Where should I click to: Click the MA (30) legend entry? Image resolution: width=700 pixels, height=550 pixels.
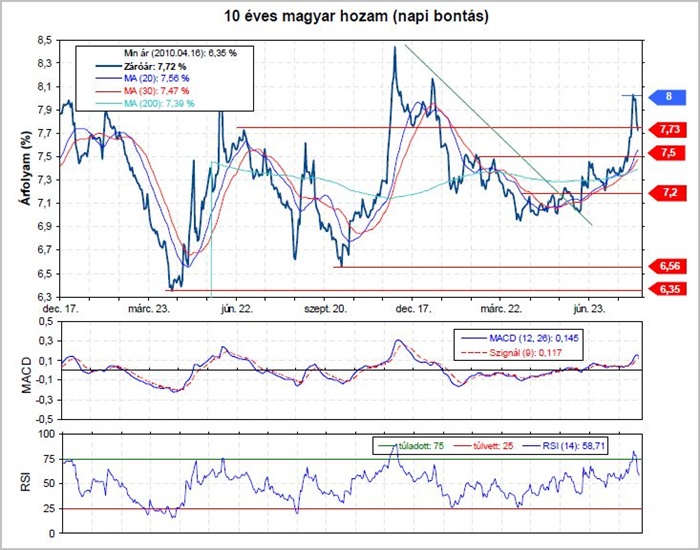(x=146, y=90)
